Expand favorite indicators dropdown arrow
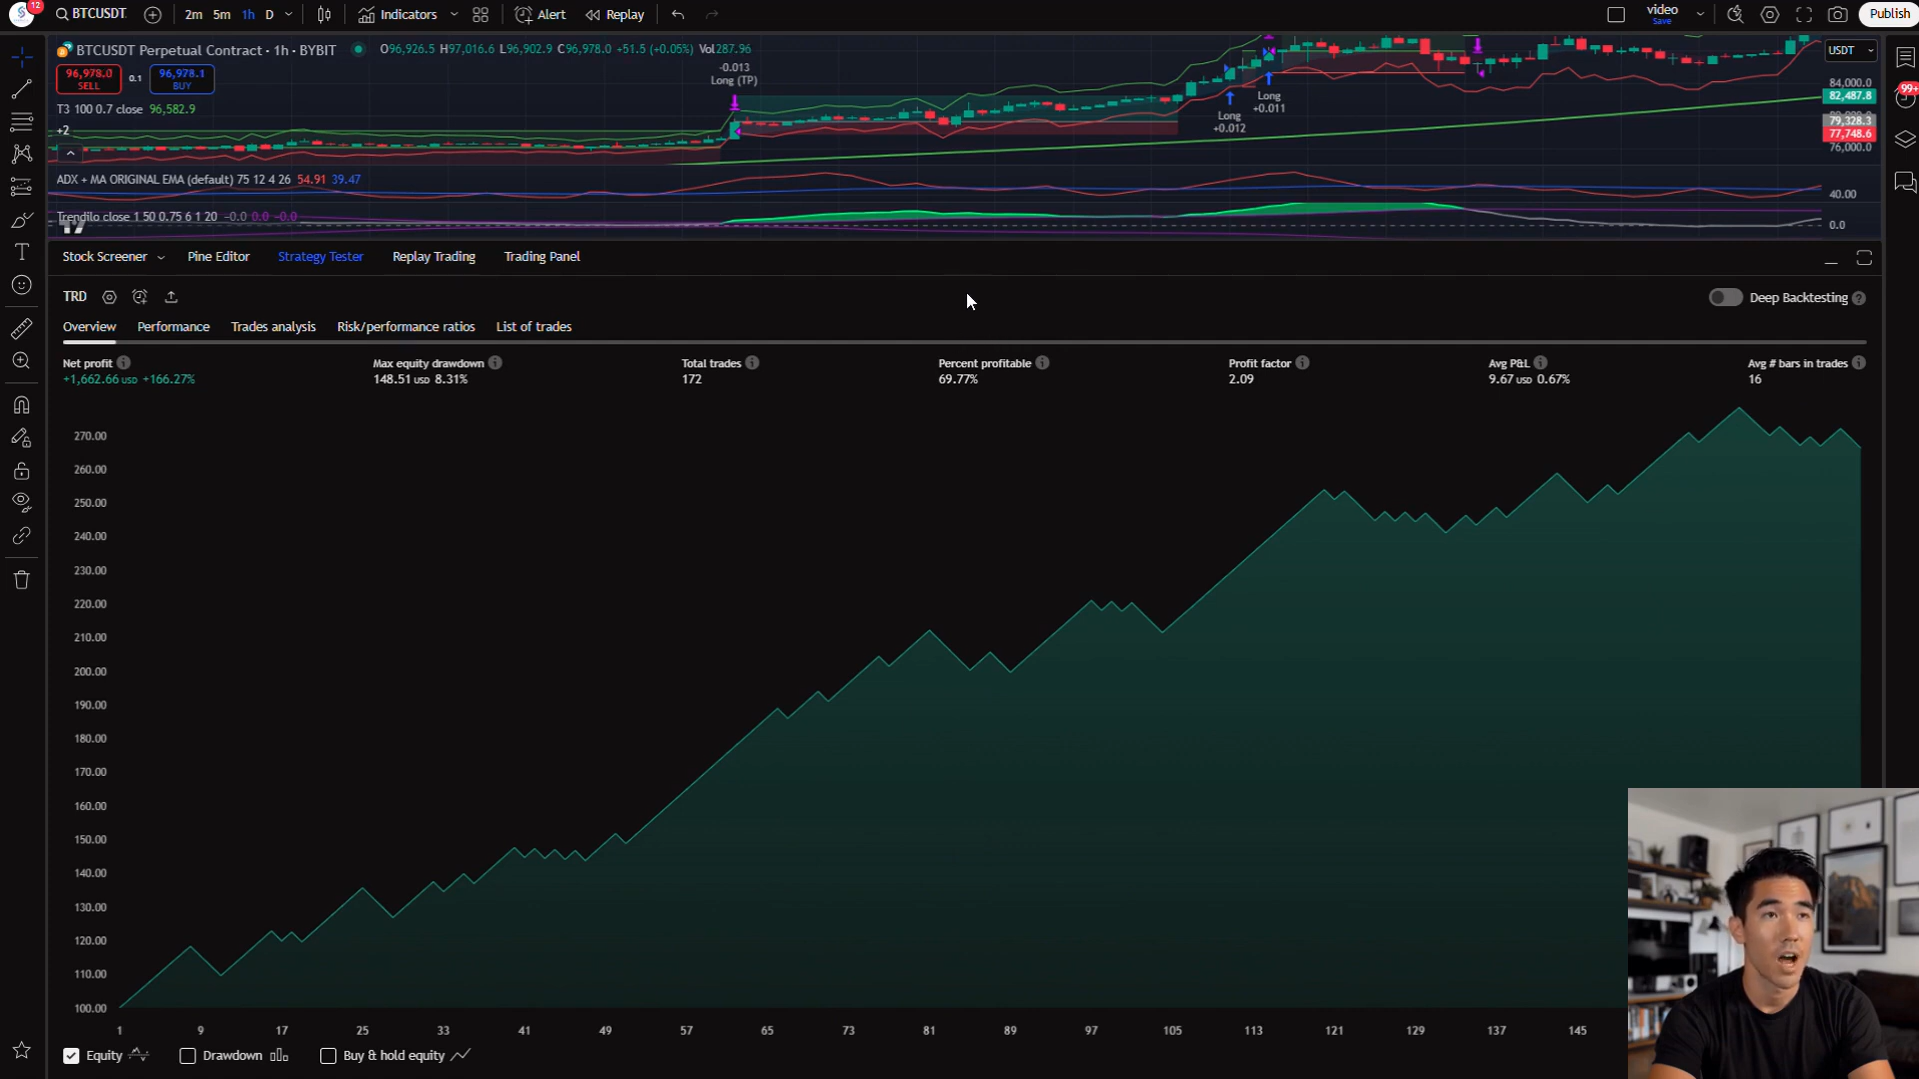This screenshot has height=1079, width=1919. point(454,14)
